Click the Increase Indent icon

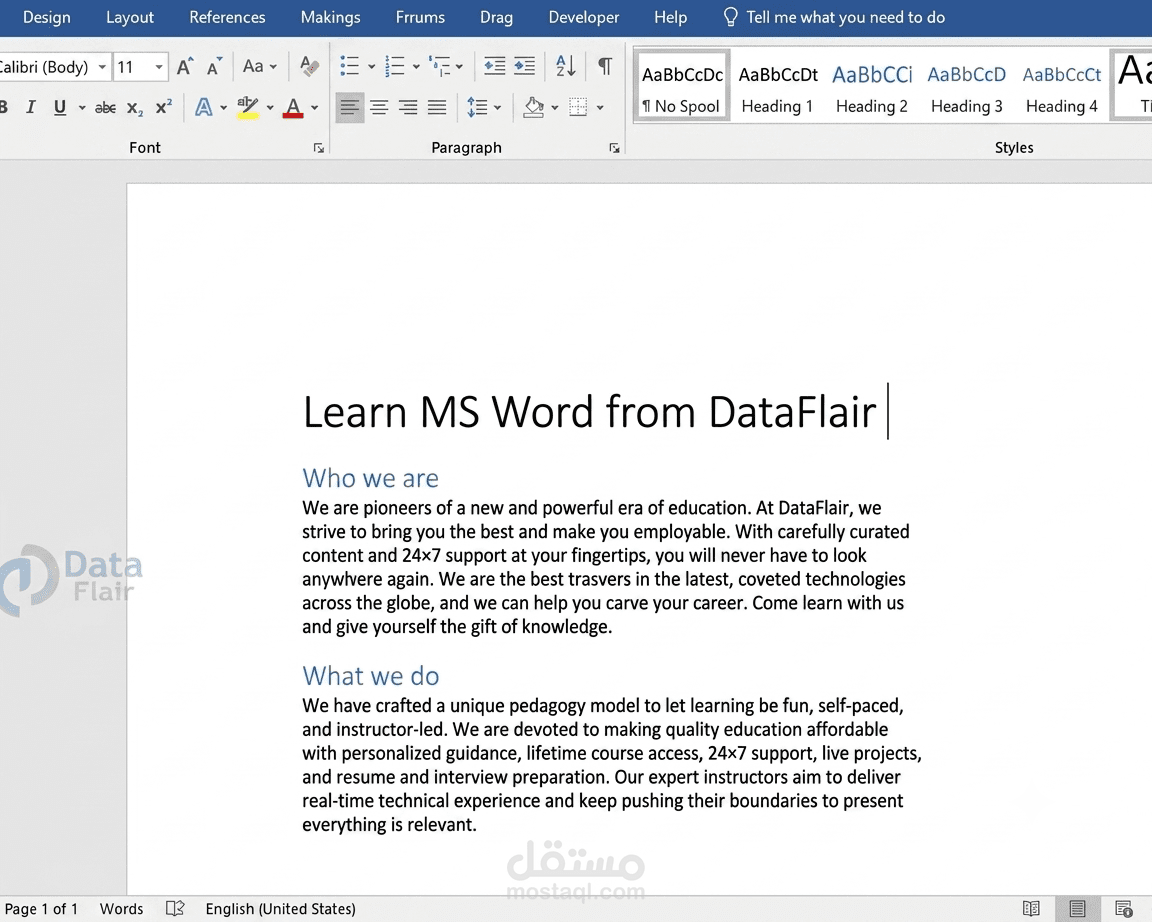[525, 67]
